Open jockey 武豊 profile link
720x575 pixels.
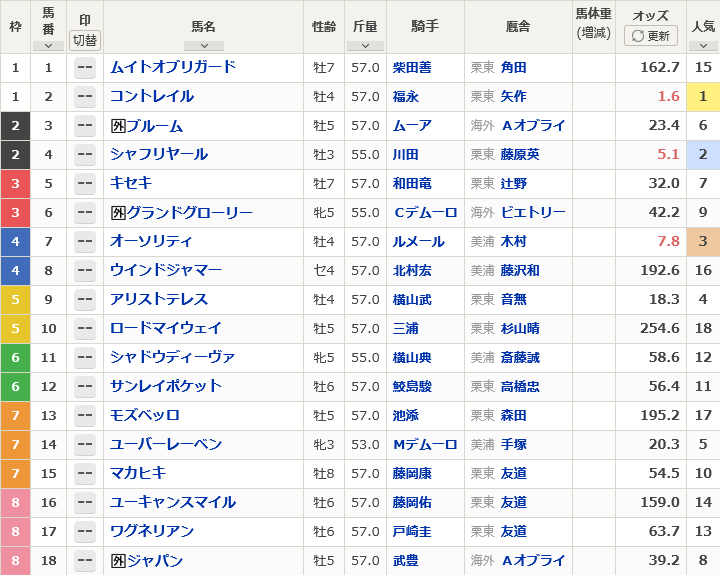pyautogui.click(x=405, y=560)
